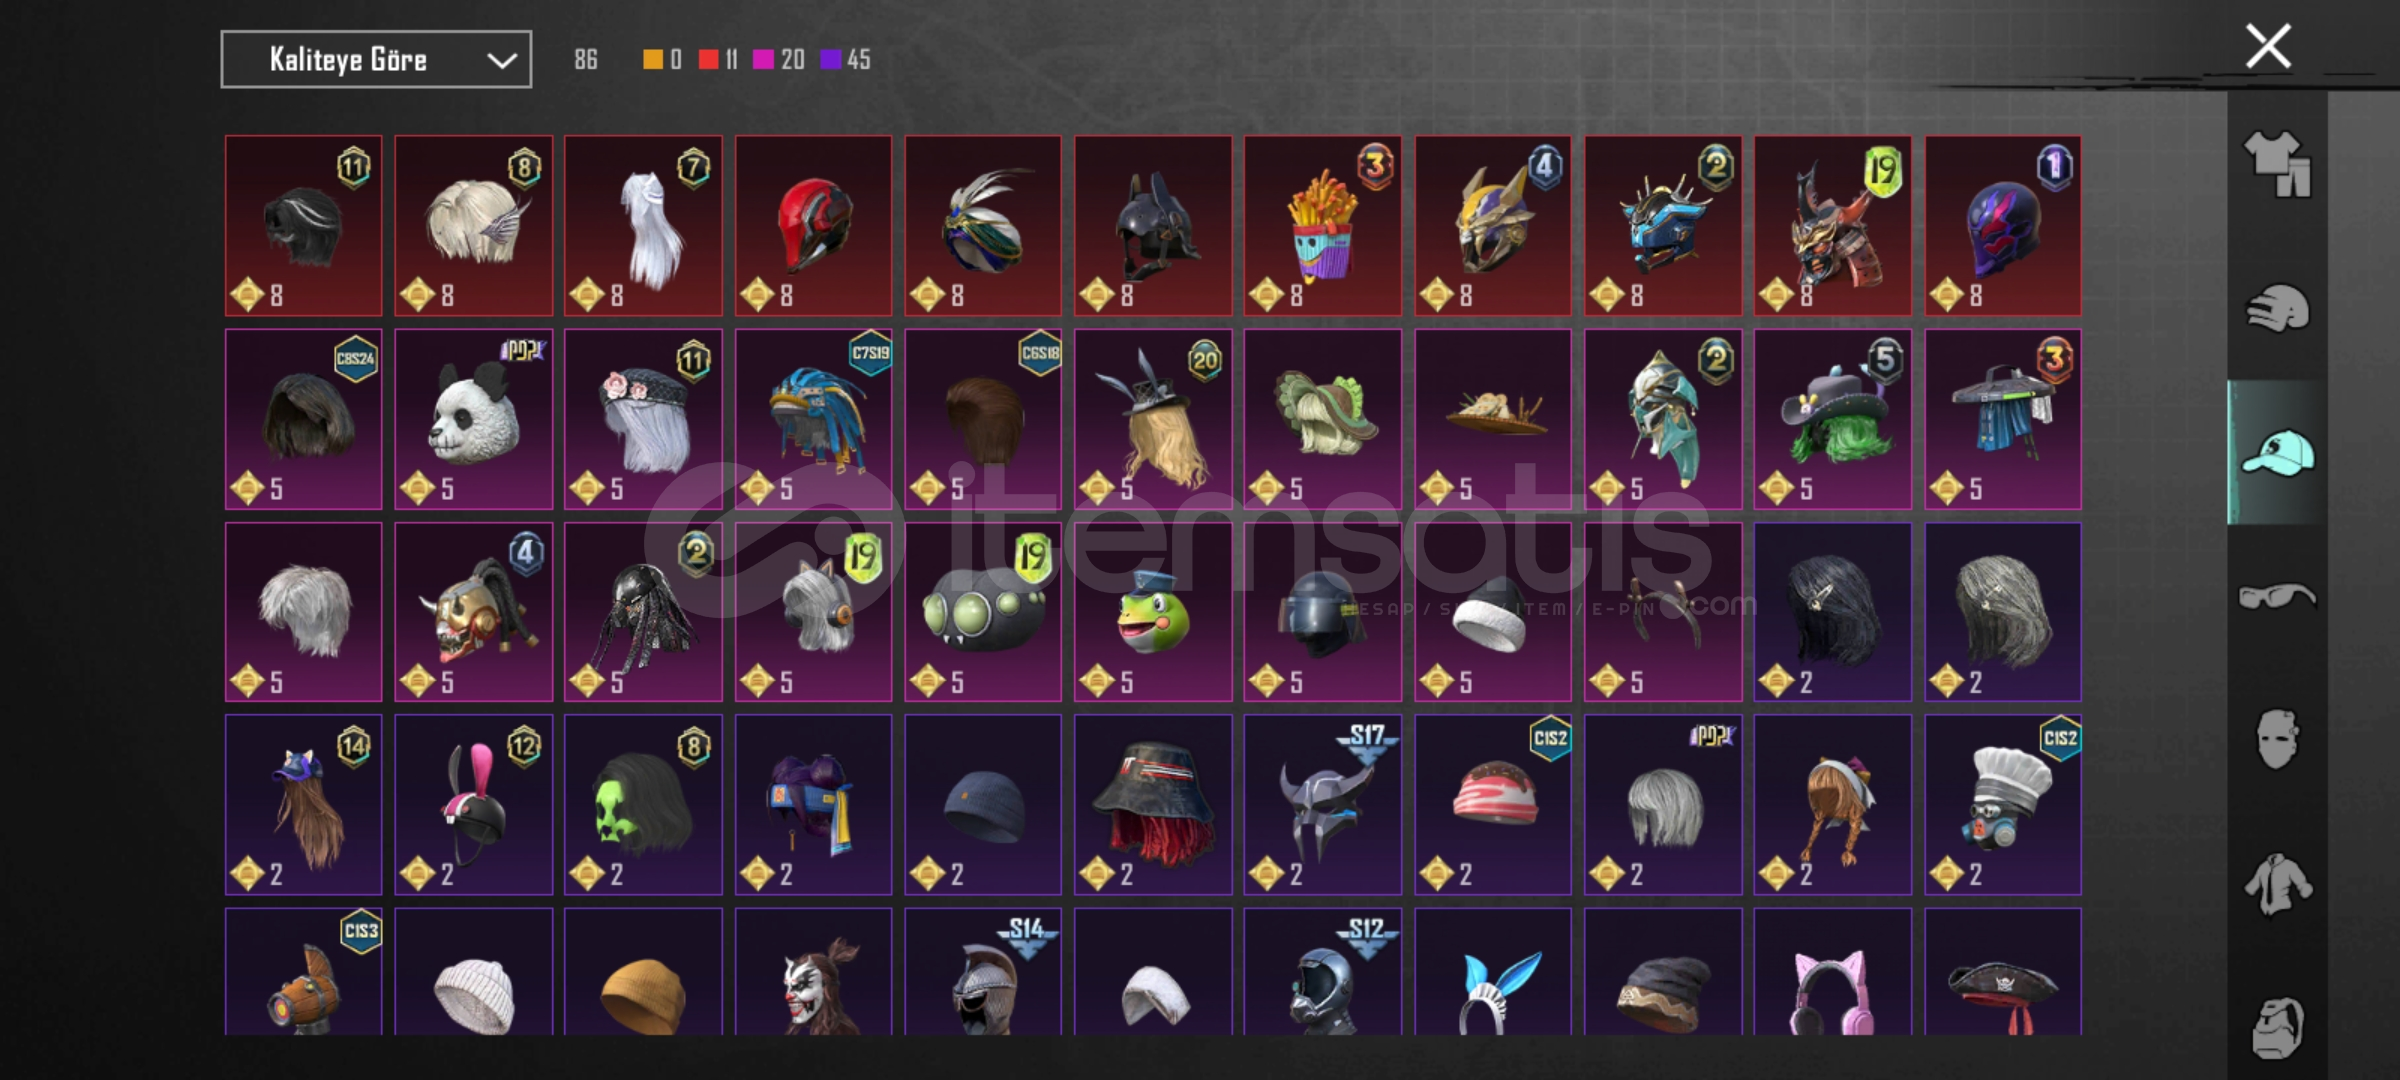This screenshot has height=1080, width=2400.
Task: Select the panda head item
Action: coord(474,419)
